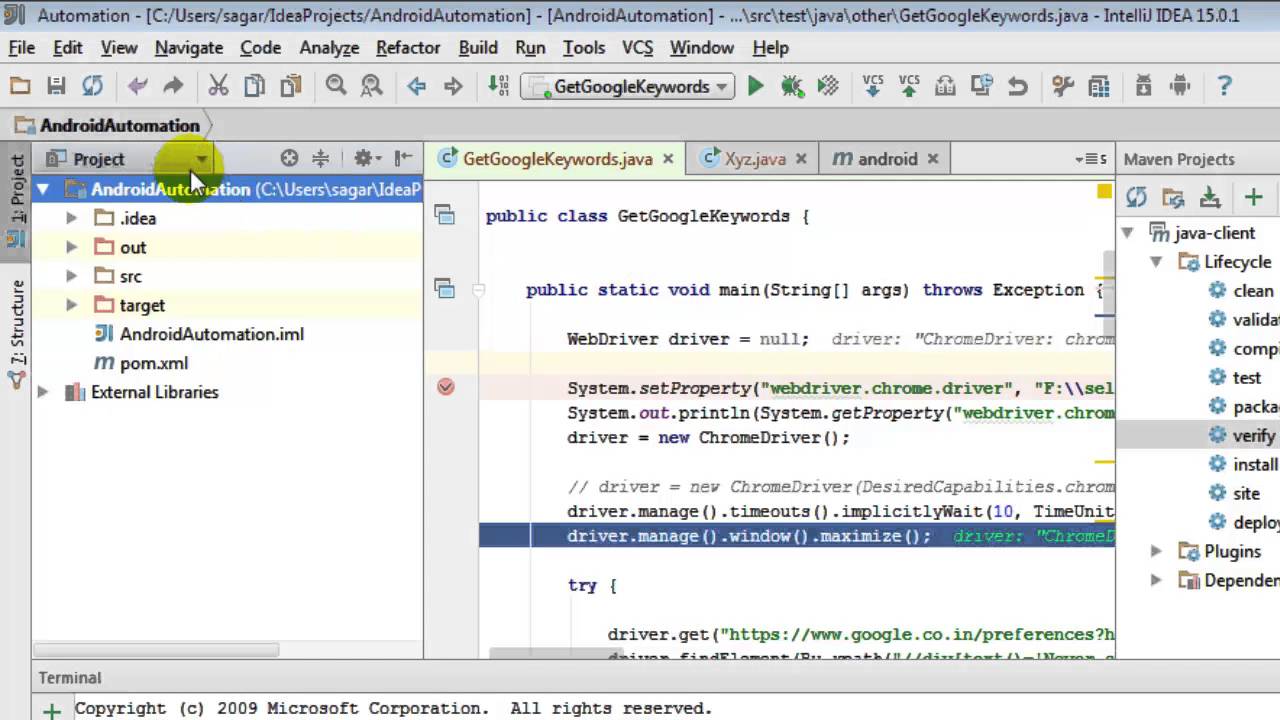The width and height of the screenshot is (1280, 720).
Task: Open project settings gear in Project panel
Action: pyautogui.click(x=365, y=158)
